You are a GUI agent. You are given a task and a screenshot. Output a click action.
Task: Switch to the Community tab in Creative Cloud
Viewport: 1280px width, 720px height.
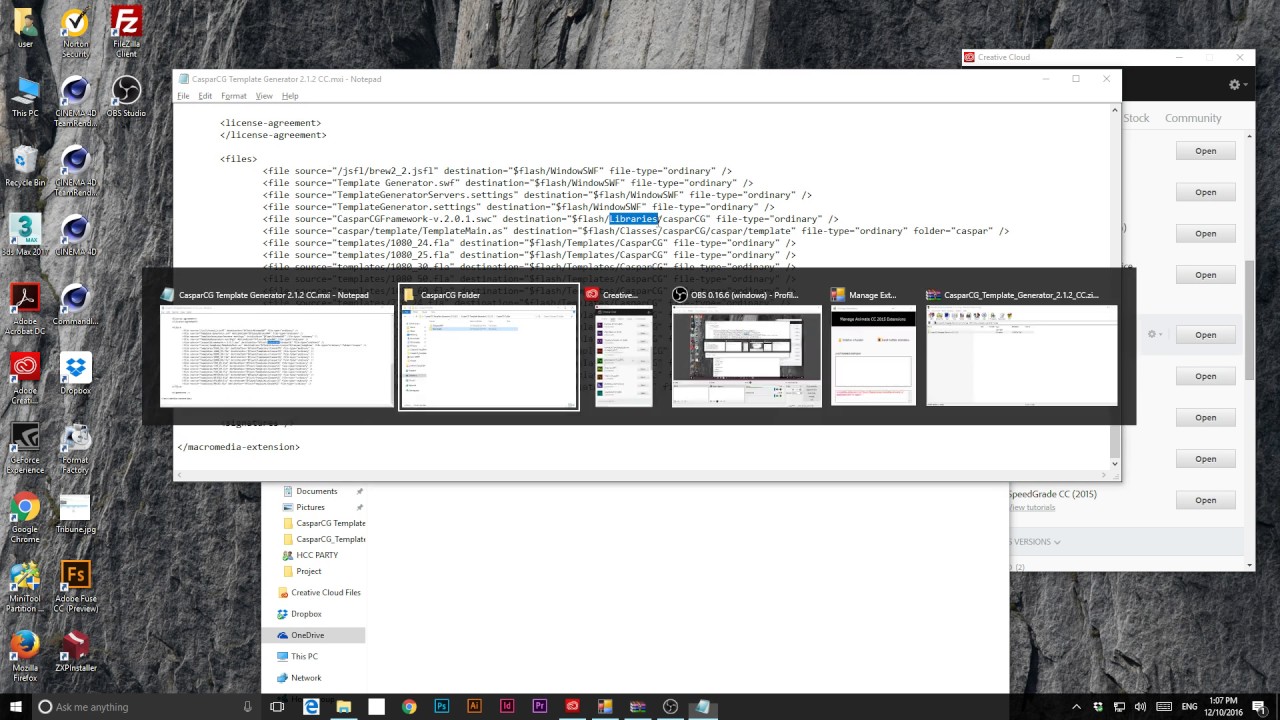1193,118
